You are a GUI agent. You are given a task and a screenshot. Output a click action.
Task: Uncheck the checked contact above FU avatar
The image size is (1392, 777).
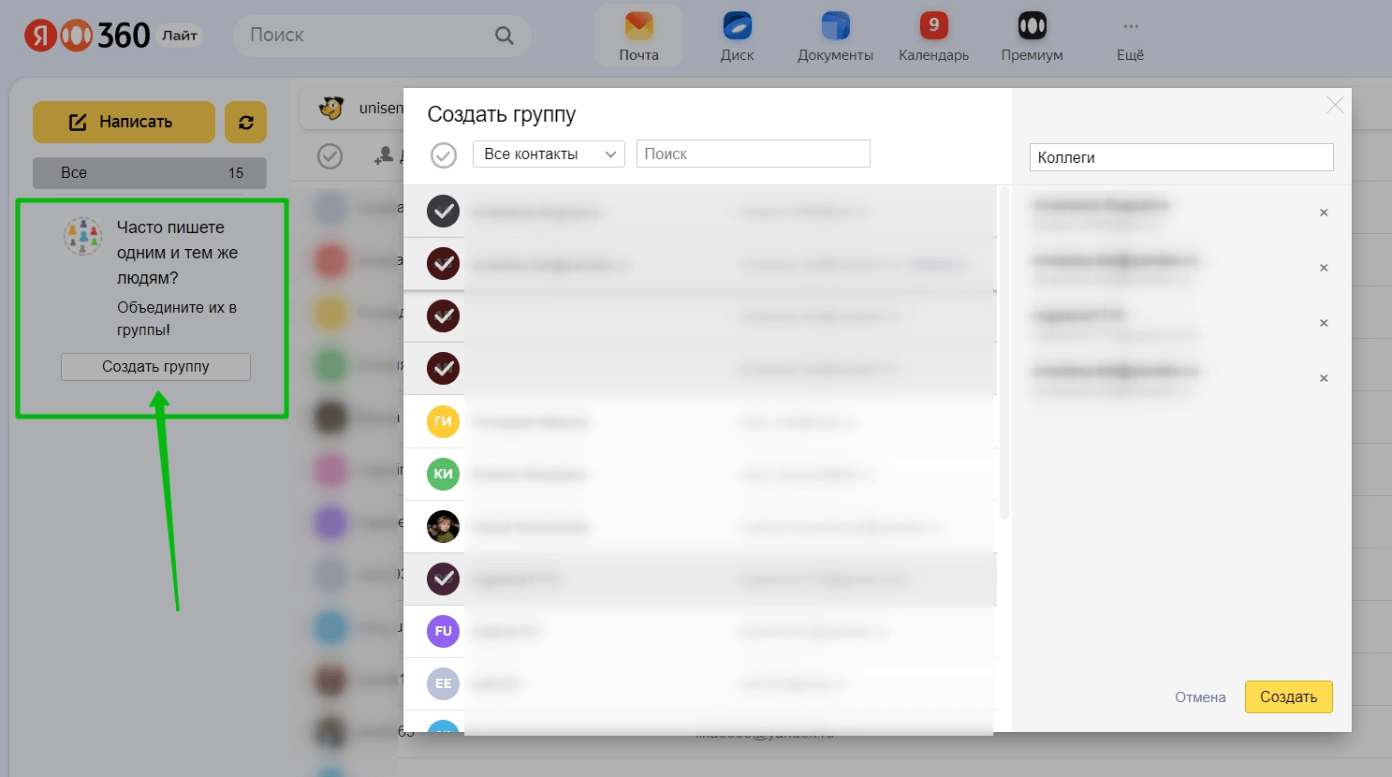point(443,579)
